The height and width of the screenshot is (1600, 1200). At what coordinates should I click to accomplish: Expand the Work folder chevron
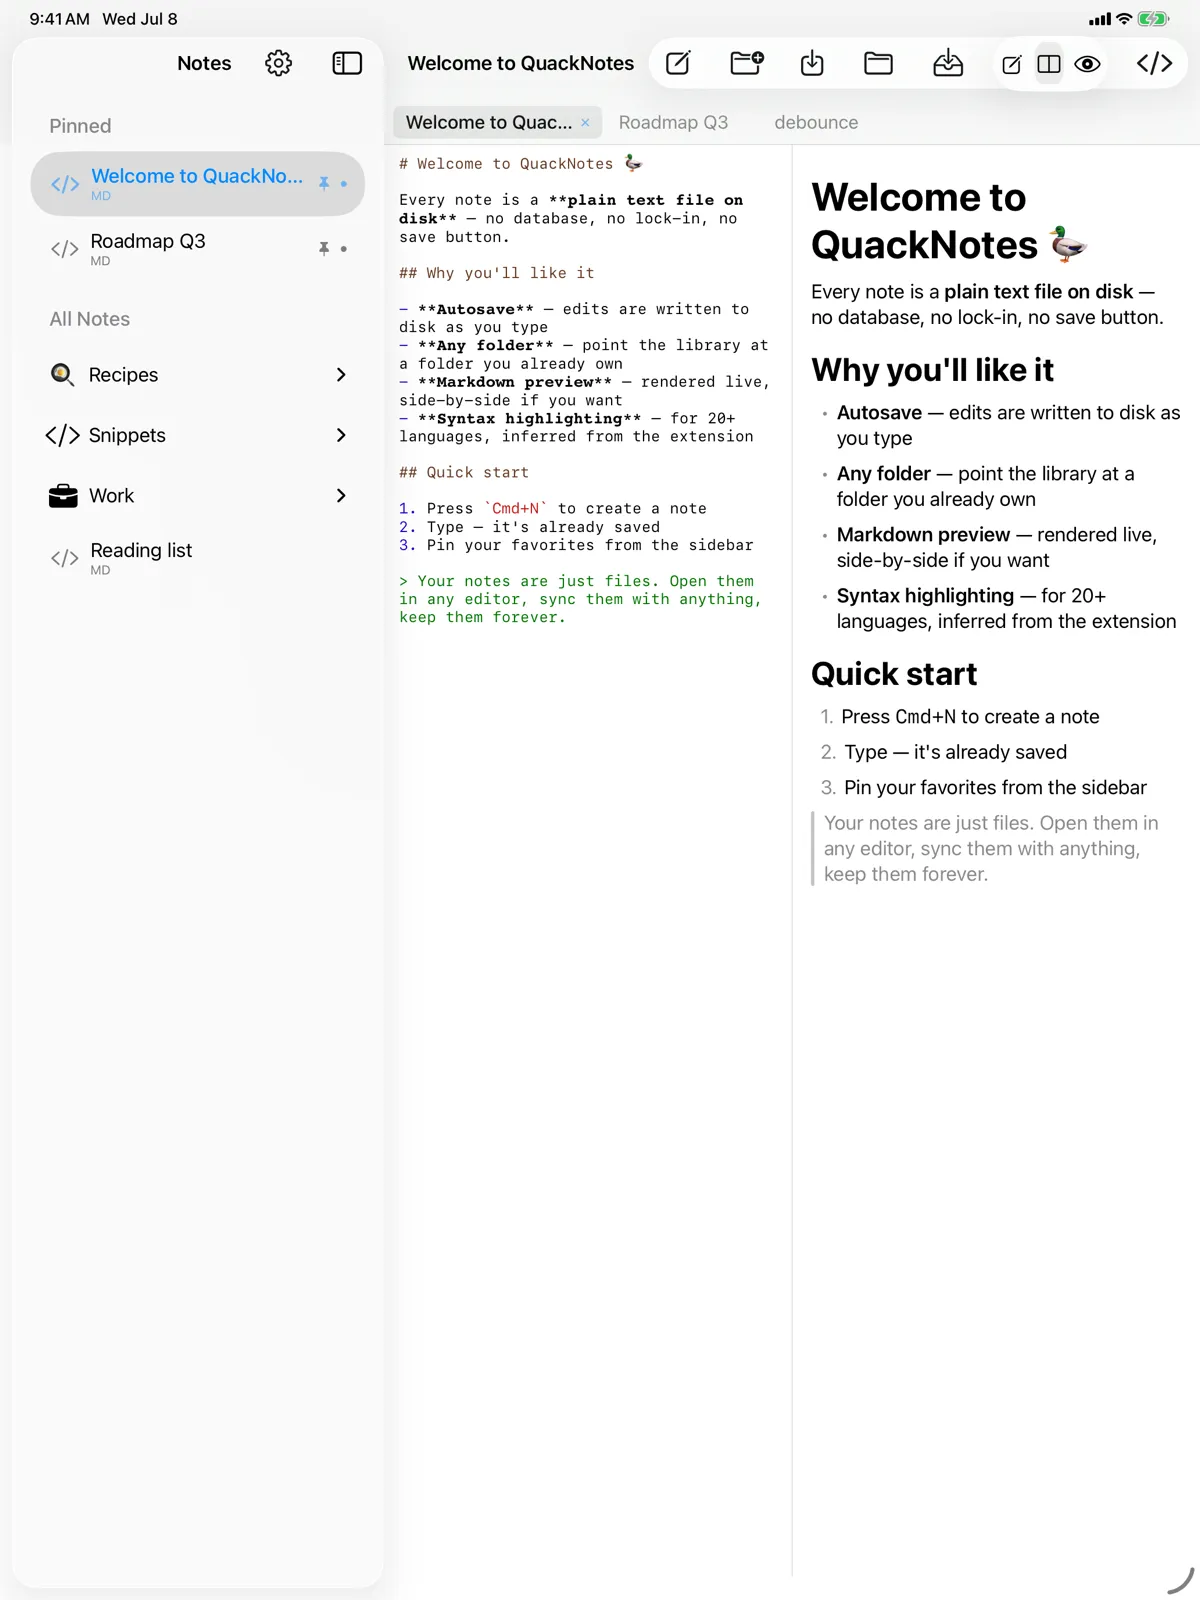[x=341, y=496]
